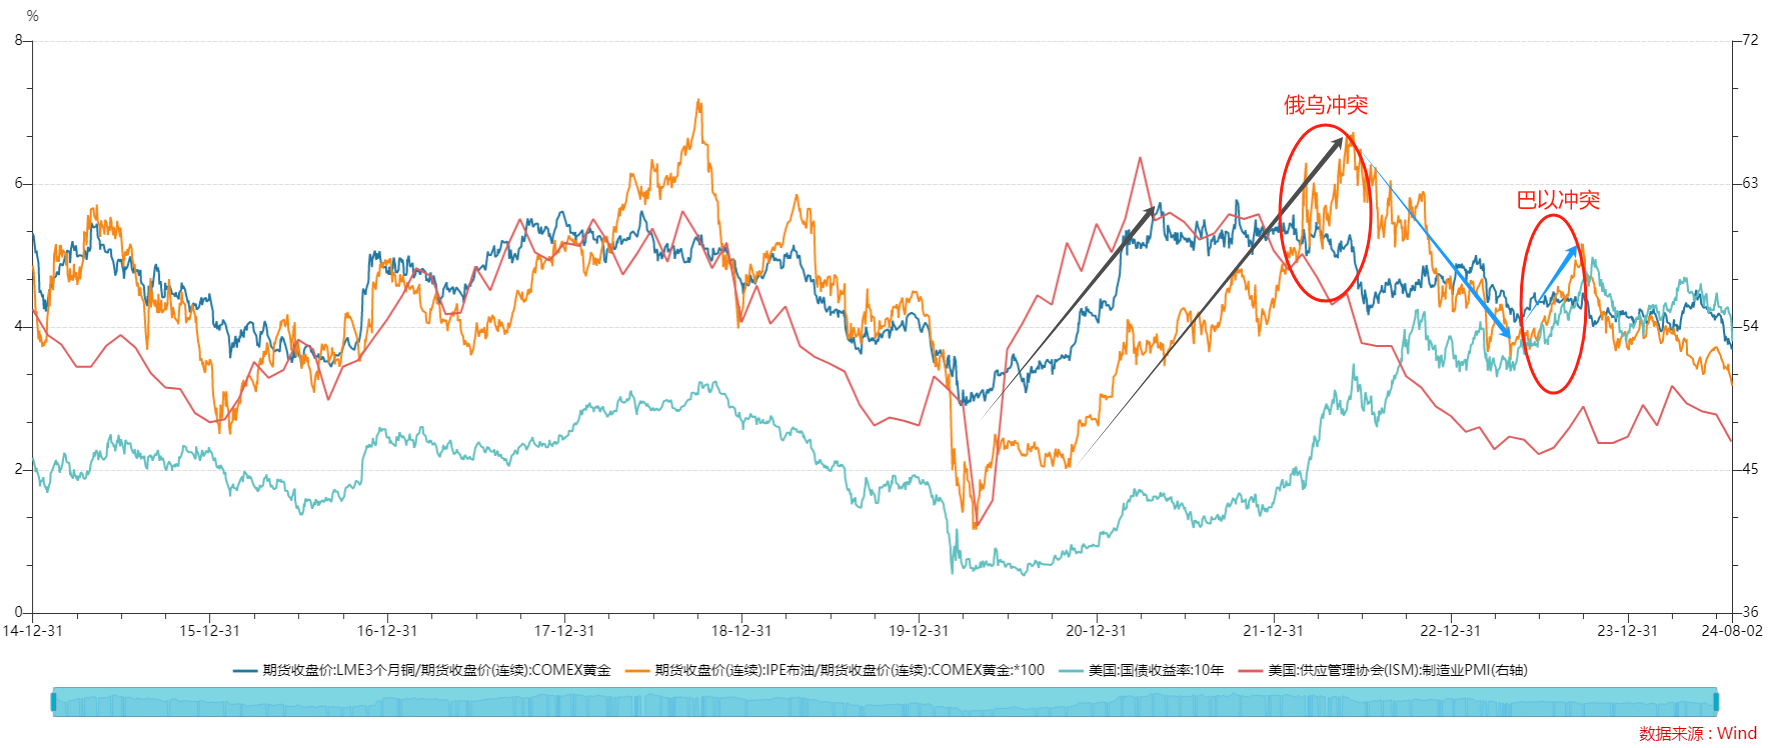Toggle the LME copper/COMEX gold legend marker

[245, 671]
